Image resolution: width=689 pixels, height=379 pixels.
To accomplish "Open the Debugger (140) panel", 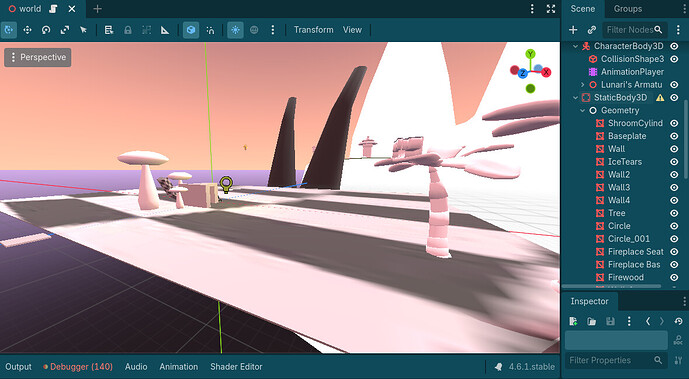I will point(78,367).
